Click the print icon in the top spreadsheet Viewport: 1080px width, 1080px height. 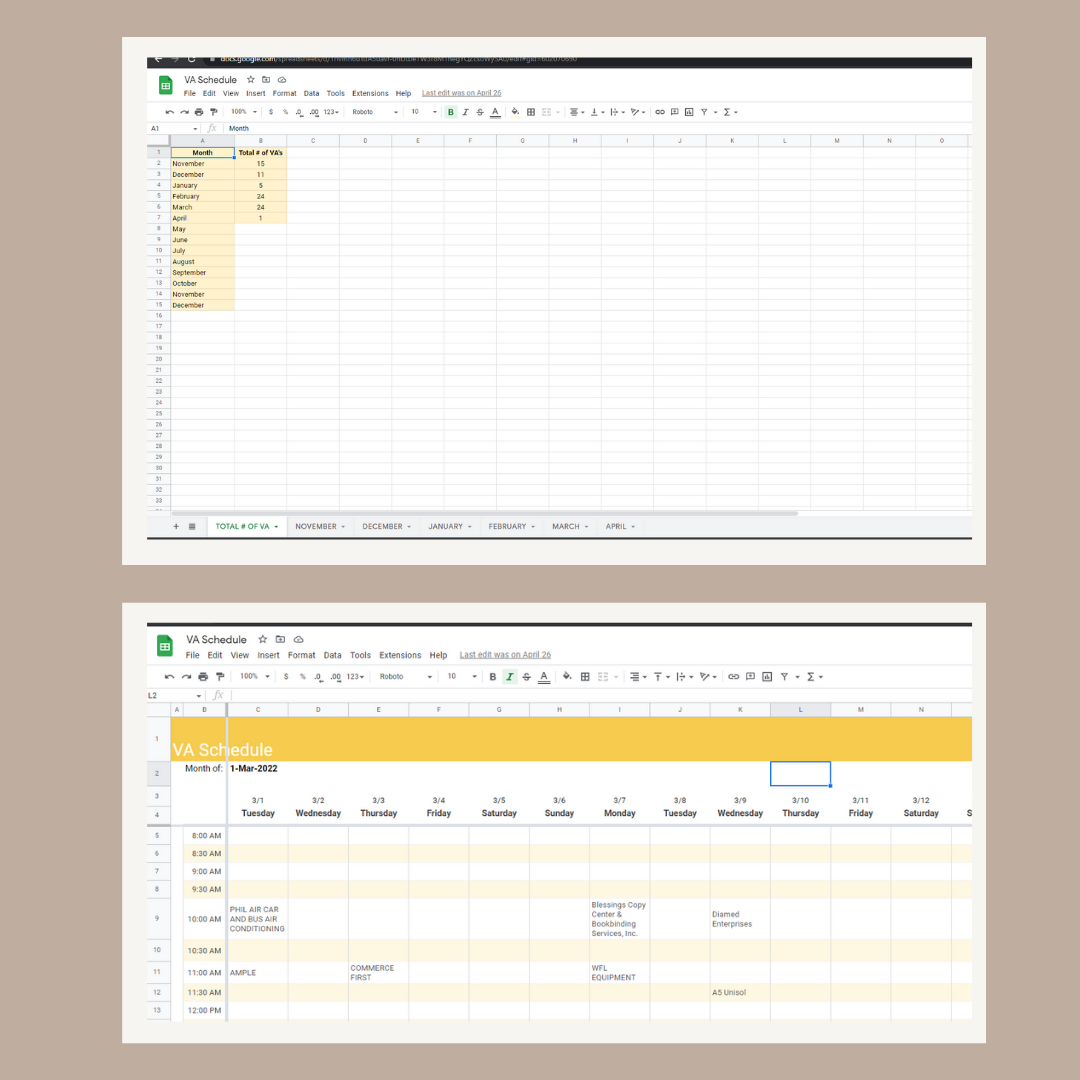coord(199,112)
